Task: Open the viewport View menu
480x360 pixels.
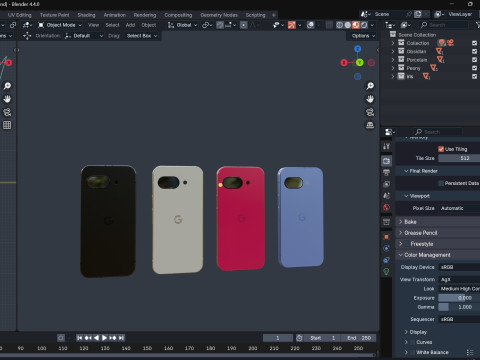Action: (x=93, y=25)
